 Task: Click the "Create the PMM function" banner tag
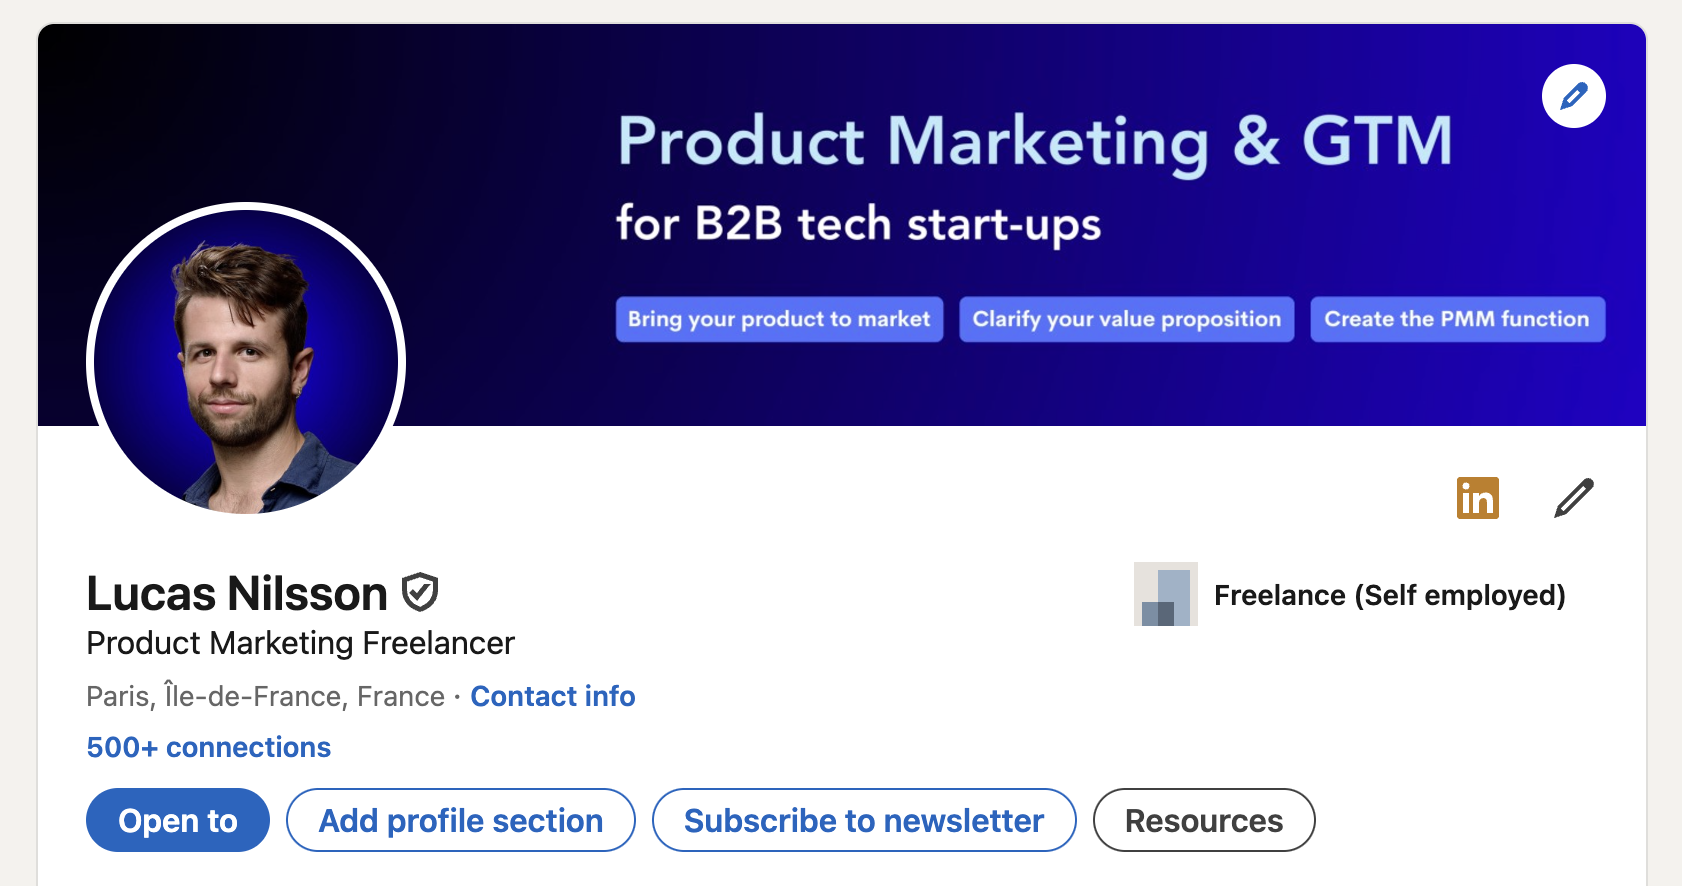pos(1457,319)
